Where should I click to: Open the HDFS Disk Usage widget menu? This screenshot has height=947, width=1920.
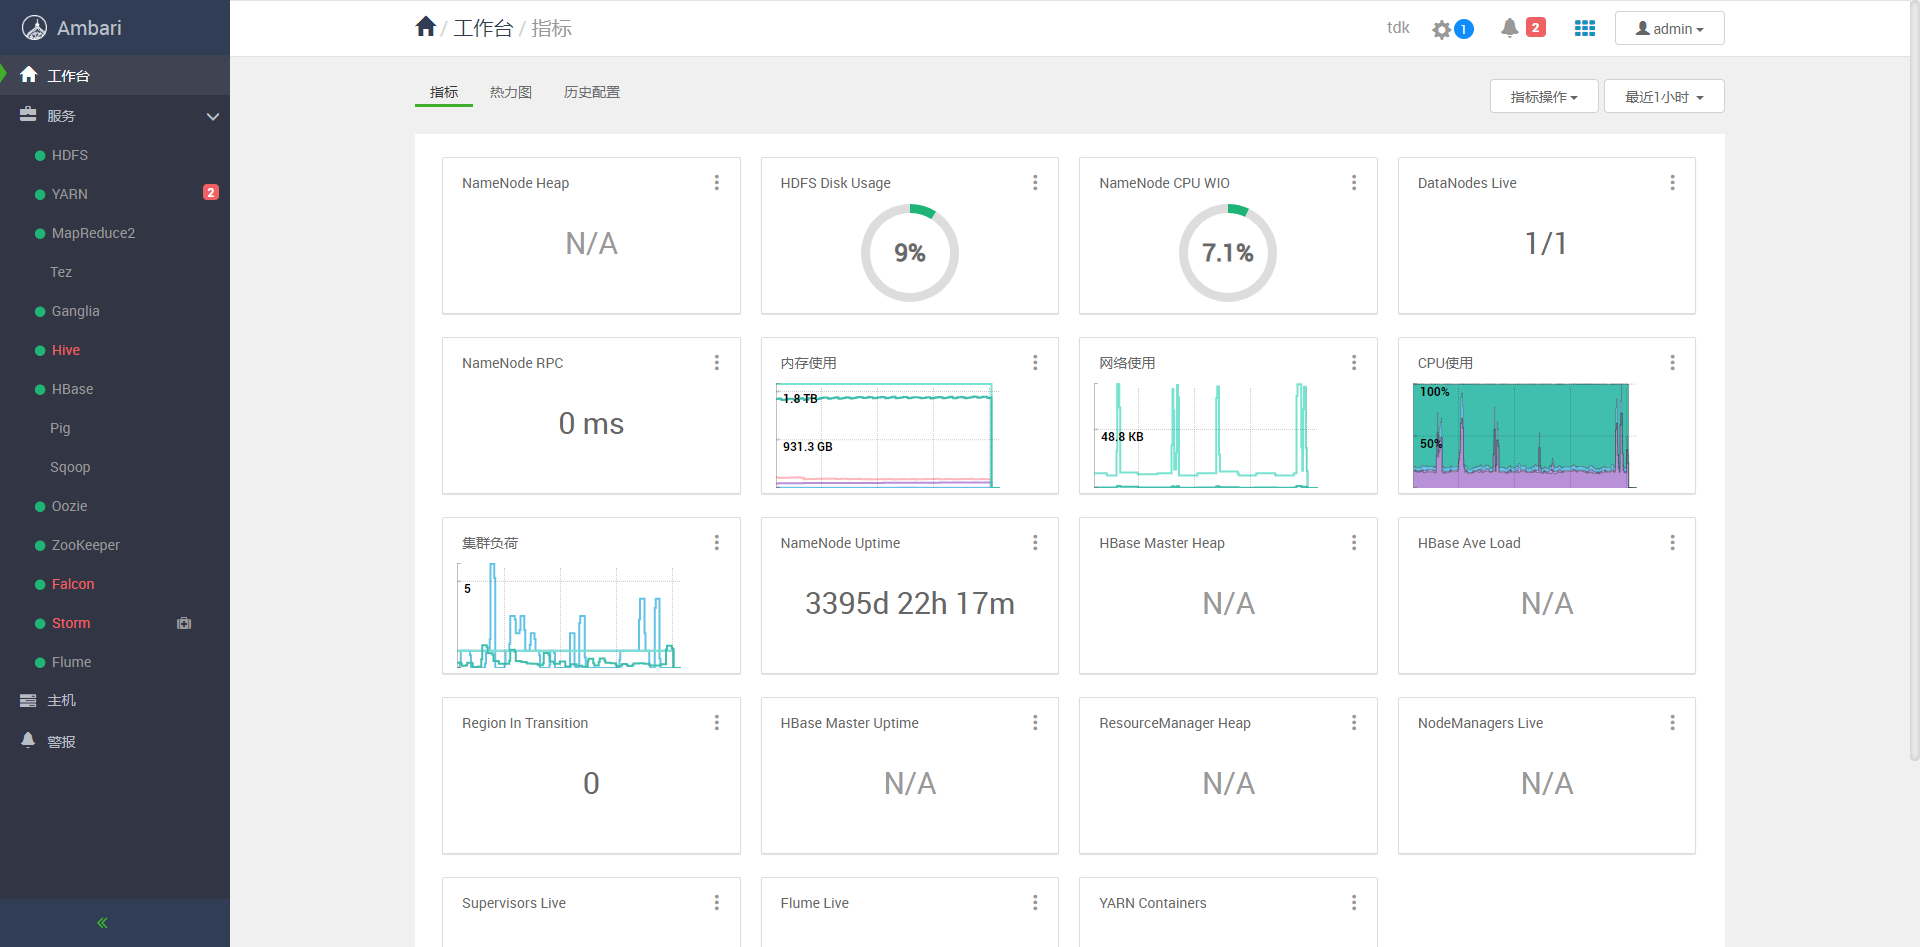(x=1035, y=183)
